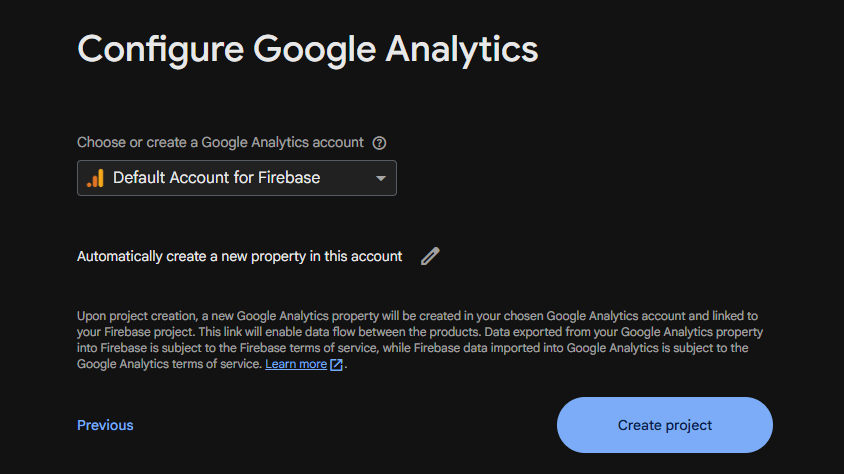Image resolution: width=844 pixels, height=474 pixels.
Task: Open the Learn more link
Action: point(296,365)
